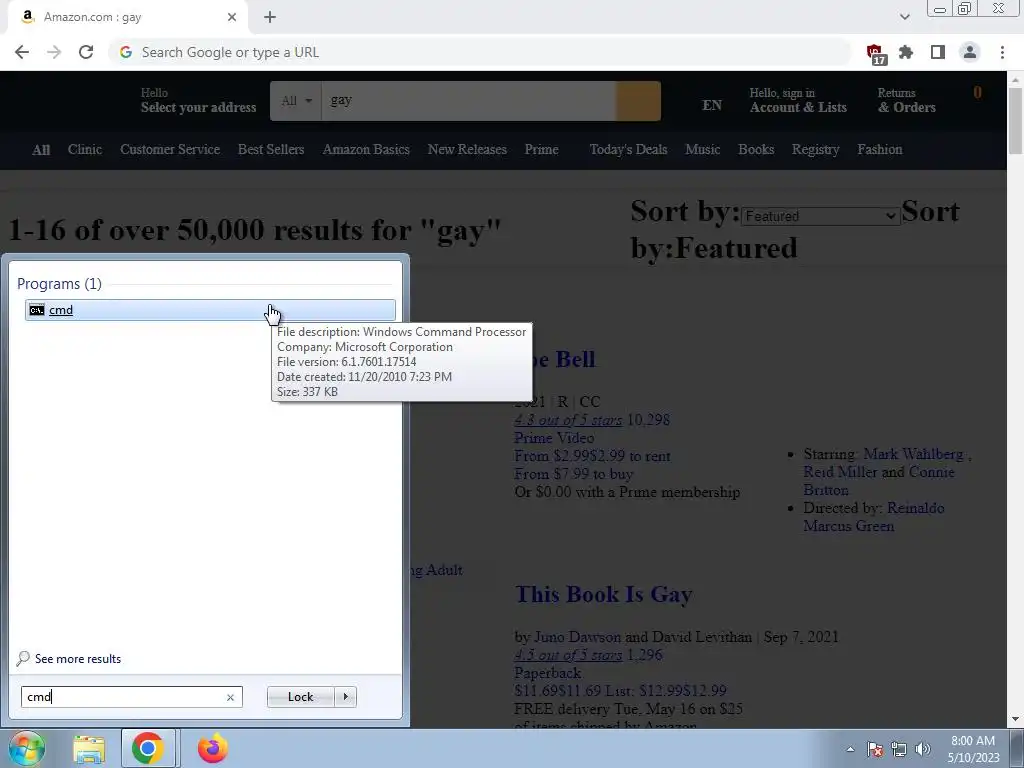Open the Fashion nav link
The image size is (1024, 768).
point(880,150)
